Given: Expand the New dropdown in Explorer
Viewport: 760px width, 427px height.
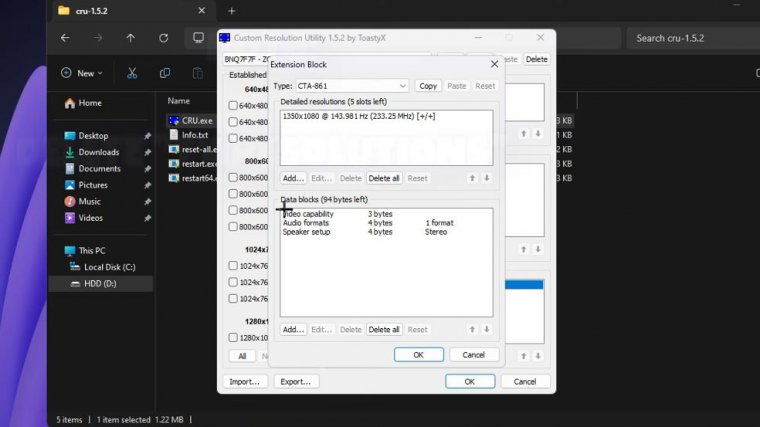Looking at the screenshot, I should (85, 73).
